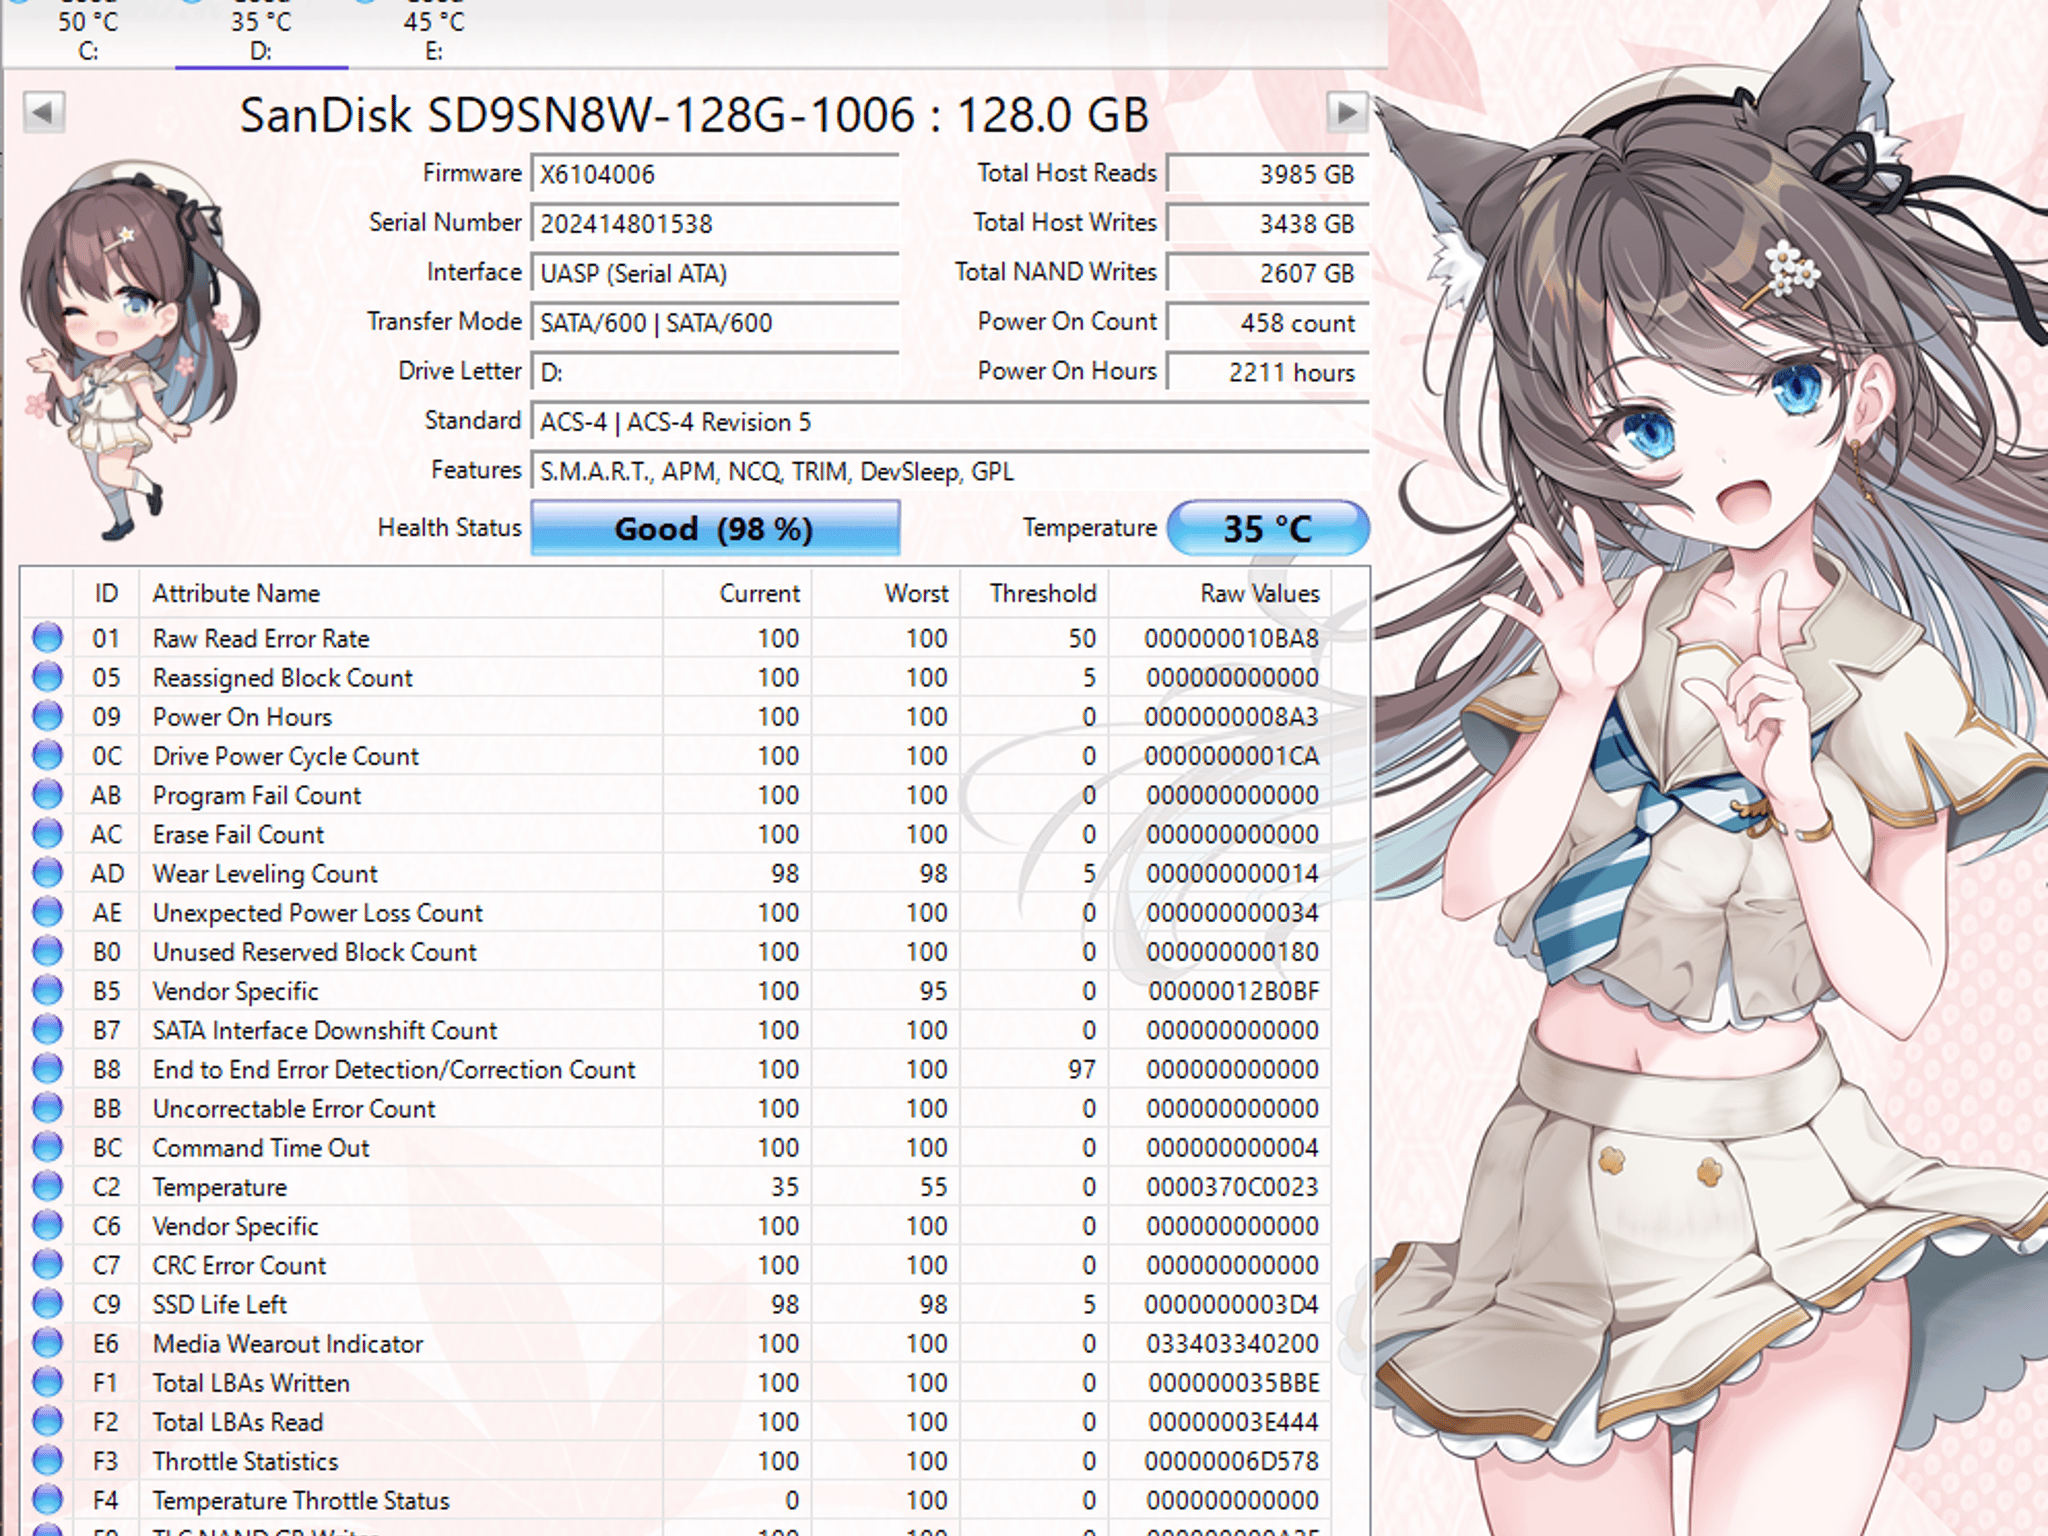The height and width of the screenshot is (1536, 2048).
Task: Click Total Host Reads value 3985 GB
Action: (x=1268, y=174)
